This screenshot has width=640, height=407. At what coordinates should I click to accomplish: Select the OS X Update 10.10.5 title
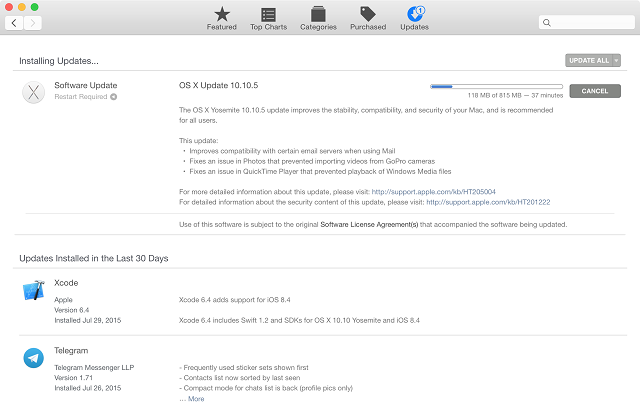pos(218,85)
